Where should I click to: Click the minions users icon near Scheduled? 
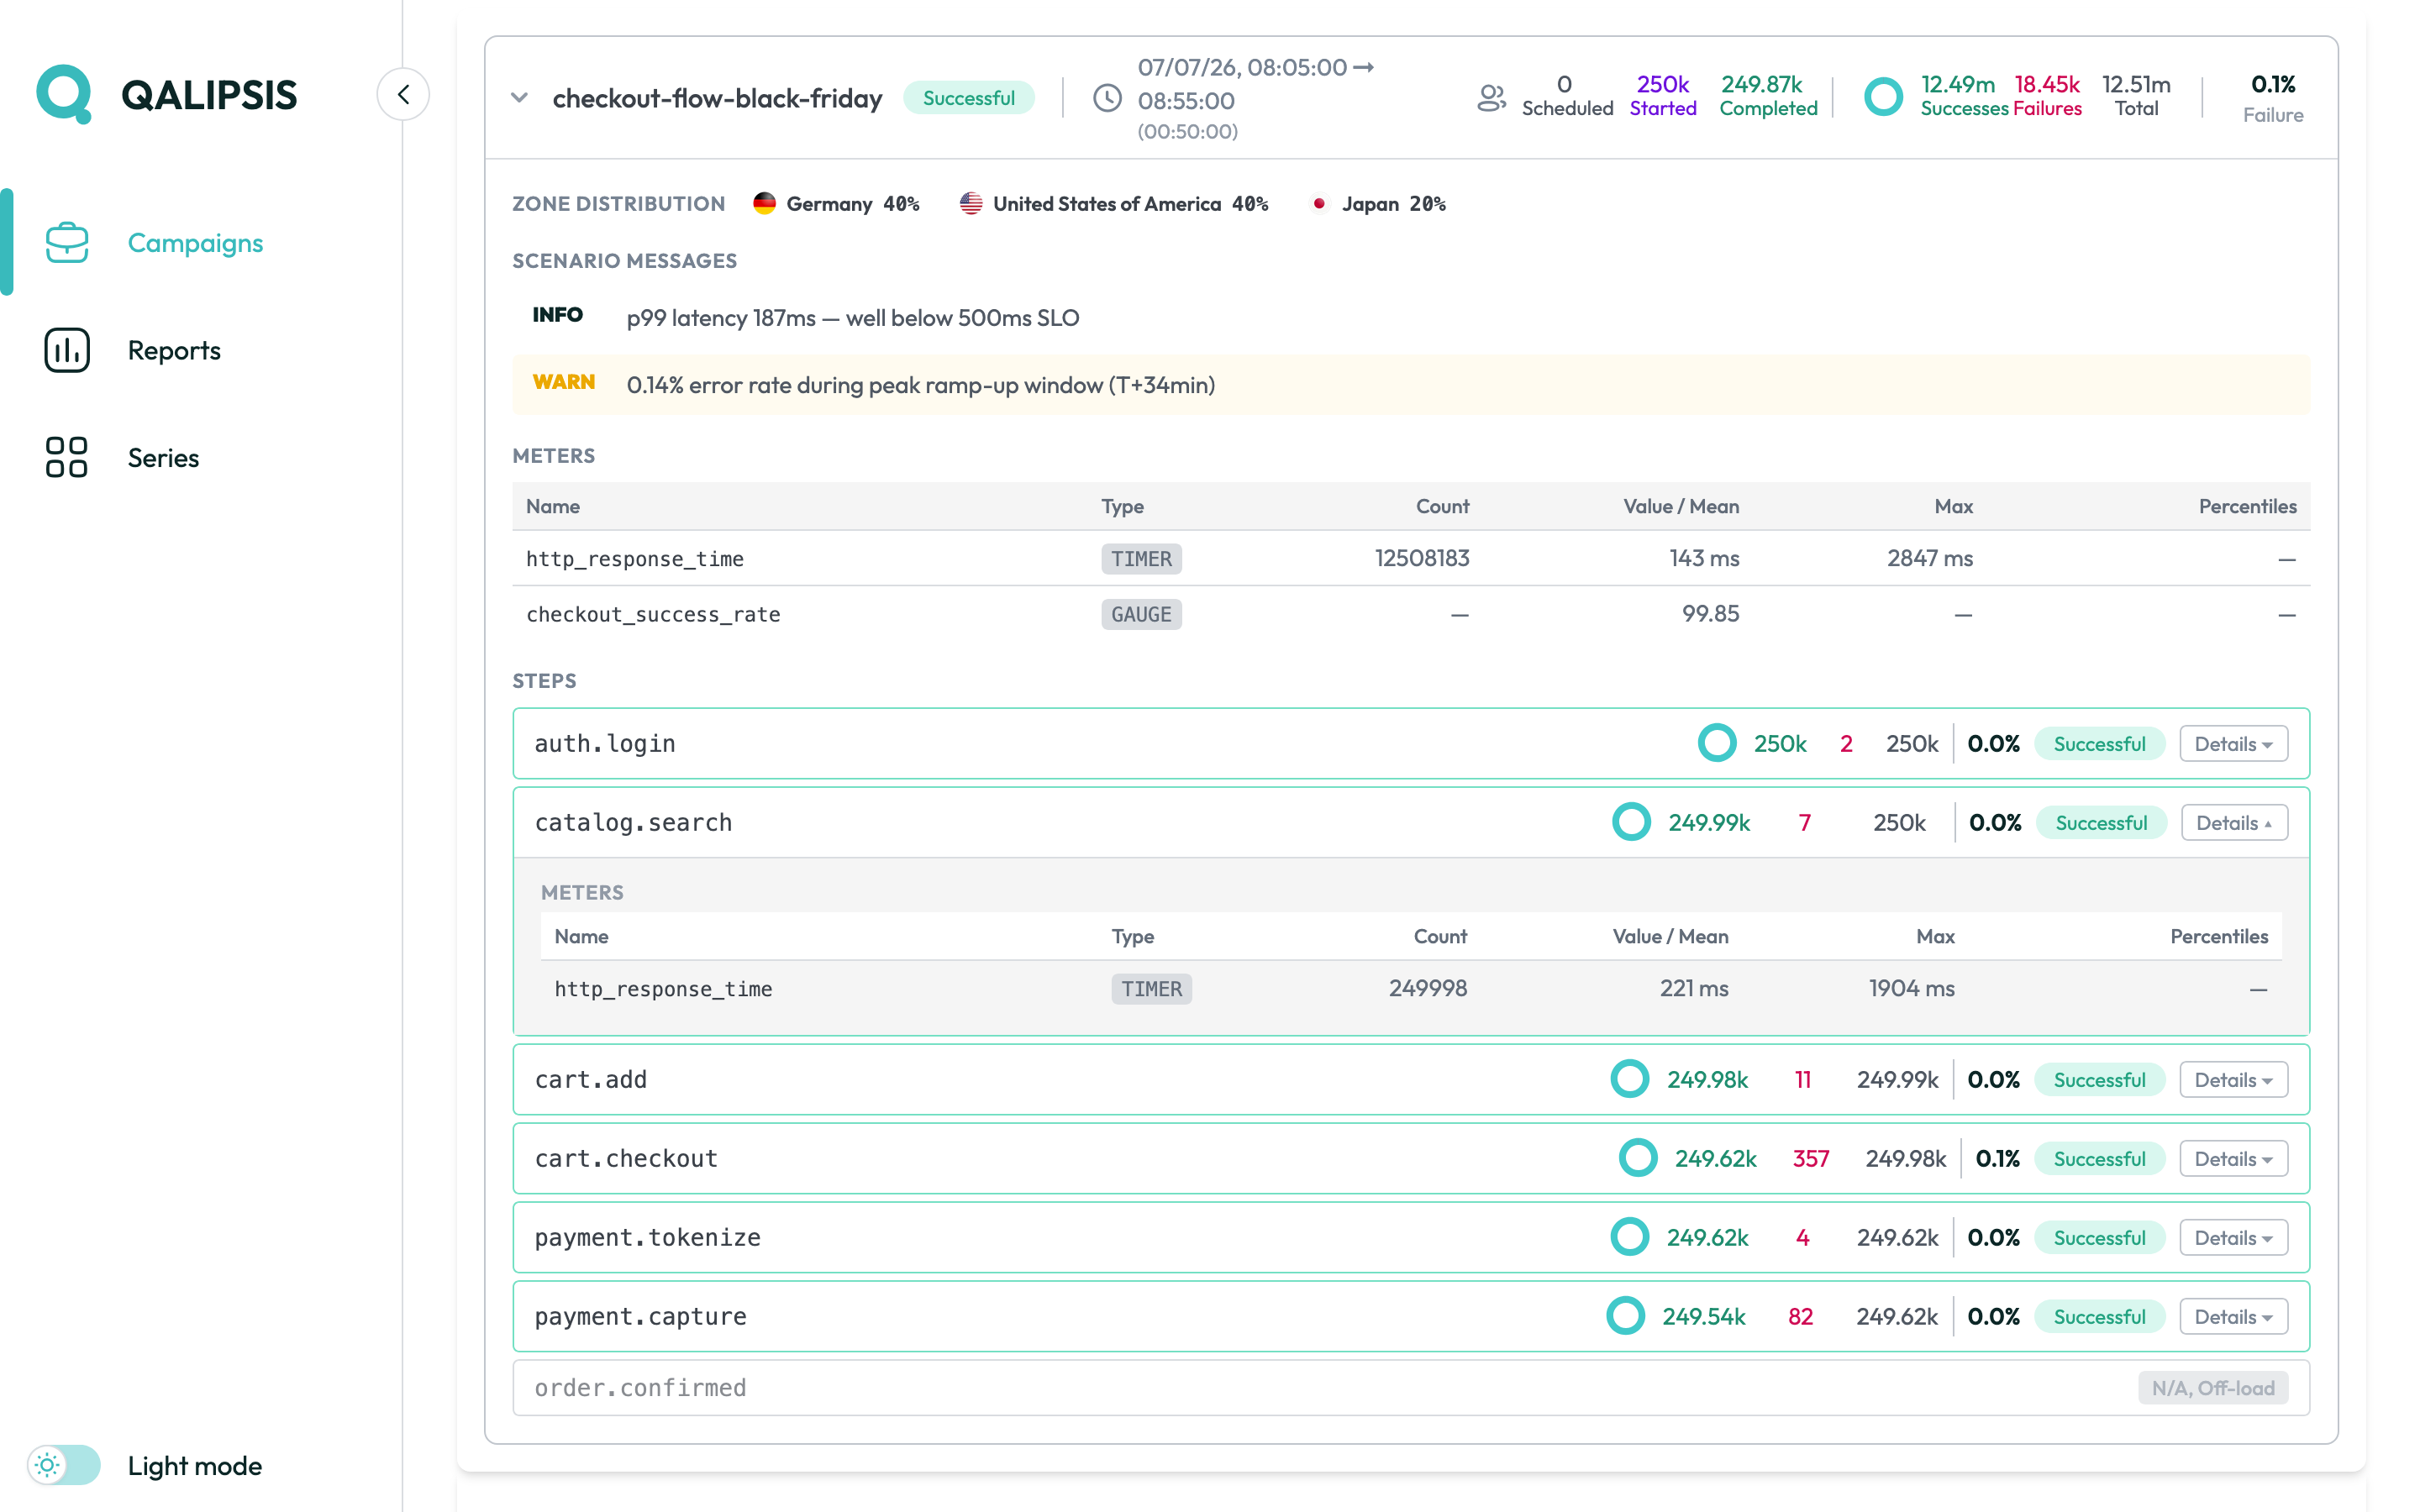tap(1491, 97)
